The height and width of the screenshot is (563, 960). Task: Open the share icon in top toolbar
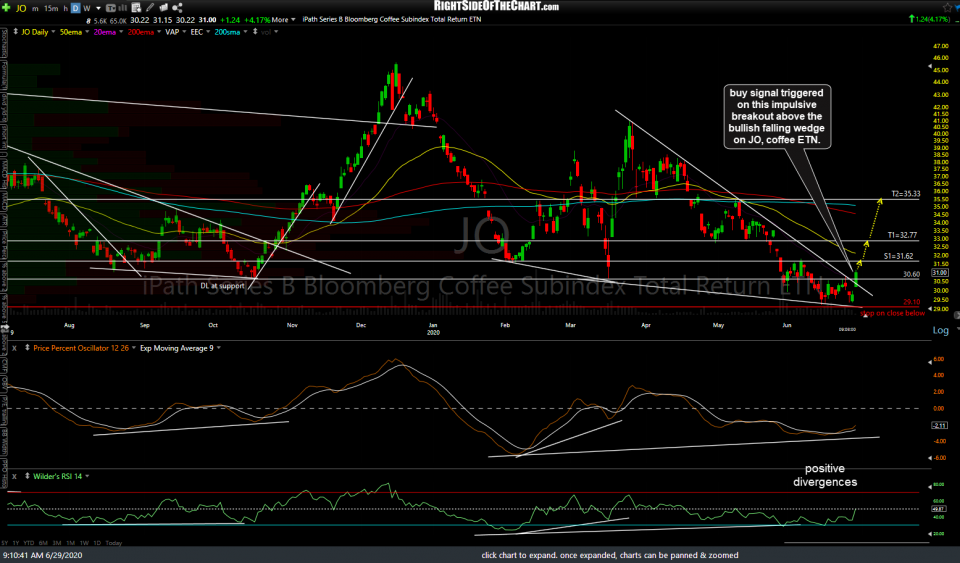177,5
